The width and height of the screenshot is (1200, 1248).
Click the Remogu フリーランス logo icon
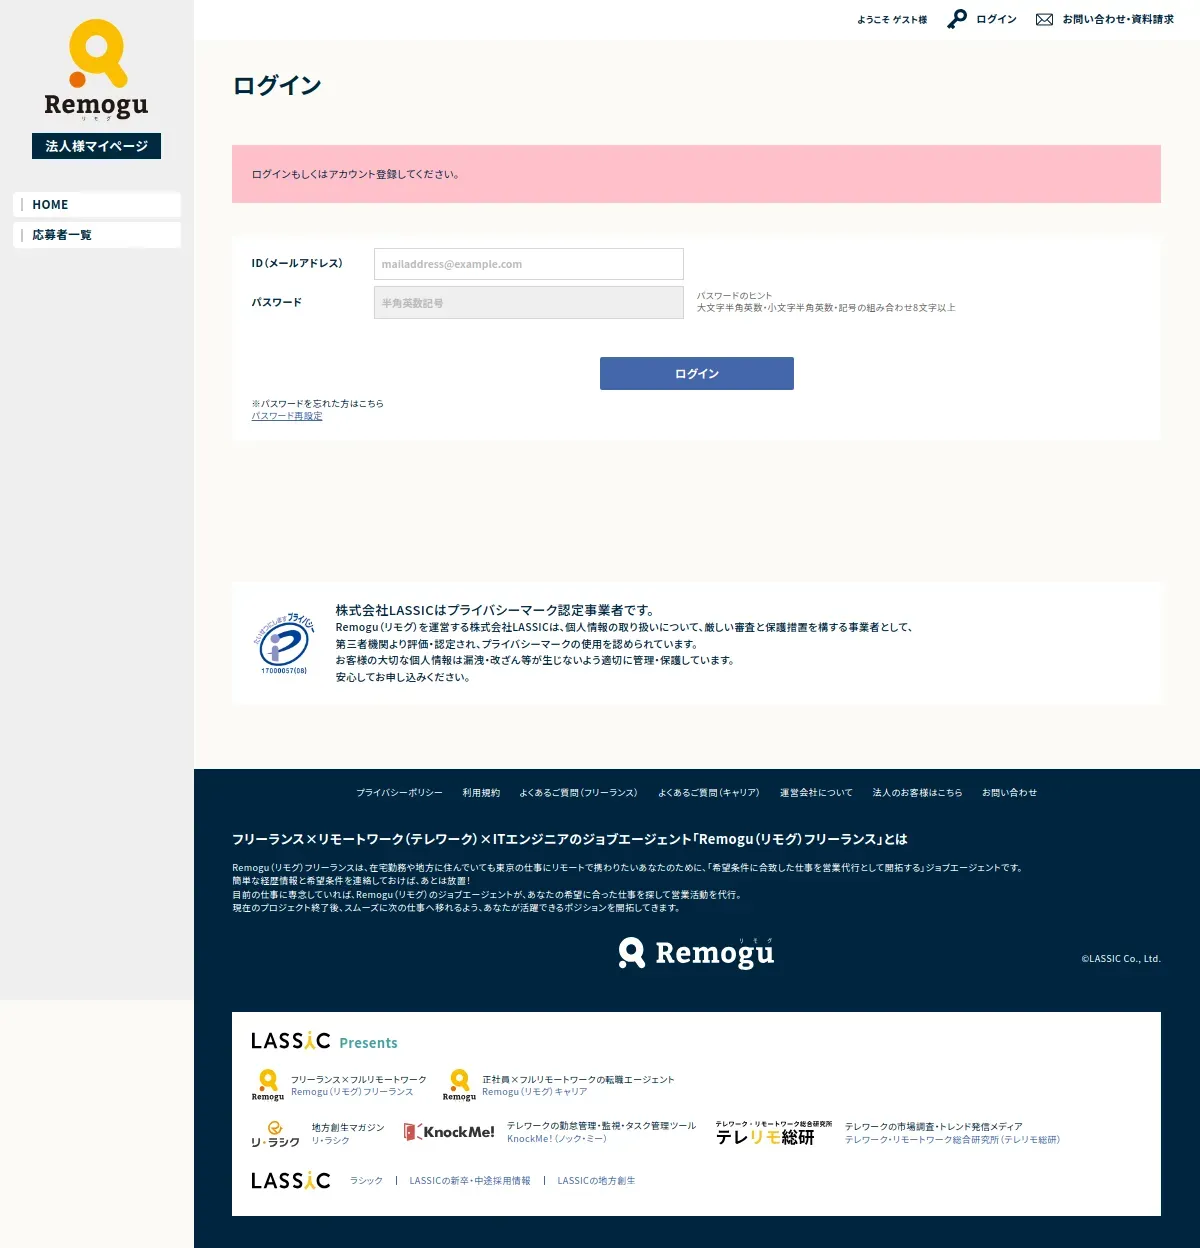(268, 1085)
